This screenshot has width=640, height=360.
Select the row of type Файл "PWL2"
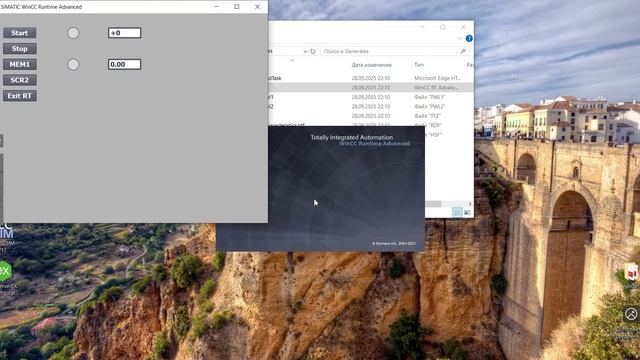371,107
